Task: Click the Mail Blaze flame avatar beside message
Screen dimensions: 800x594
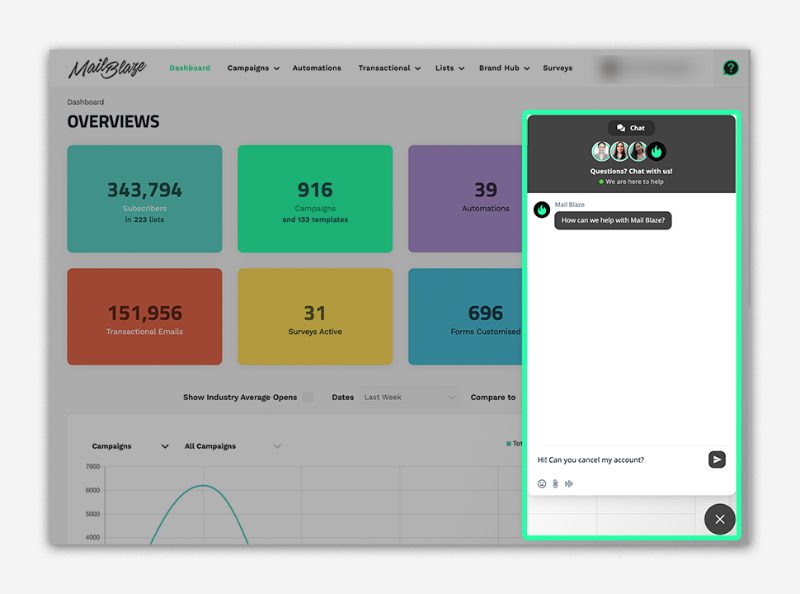Action: [x=541, y=210]
